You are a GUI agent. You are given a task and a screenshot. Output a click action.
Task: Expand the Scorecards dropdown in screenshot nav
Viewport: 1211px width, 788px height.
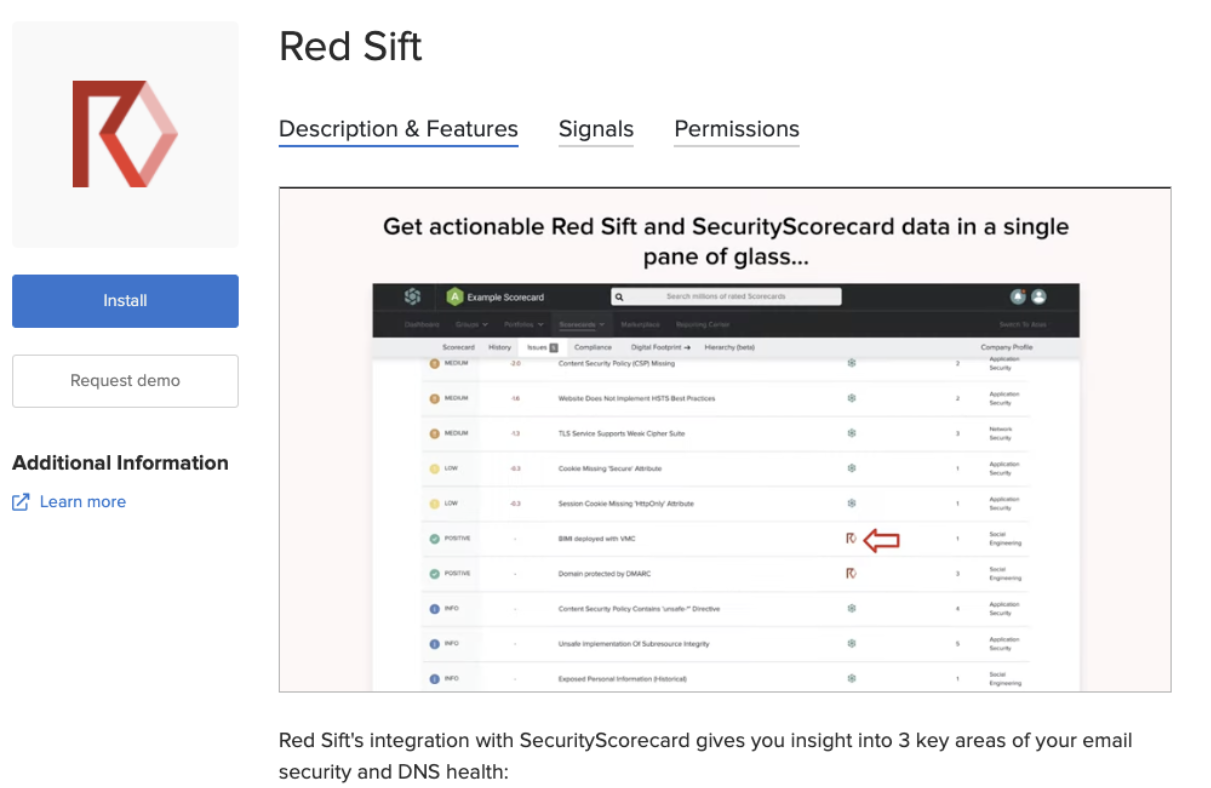(581, 325)
